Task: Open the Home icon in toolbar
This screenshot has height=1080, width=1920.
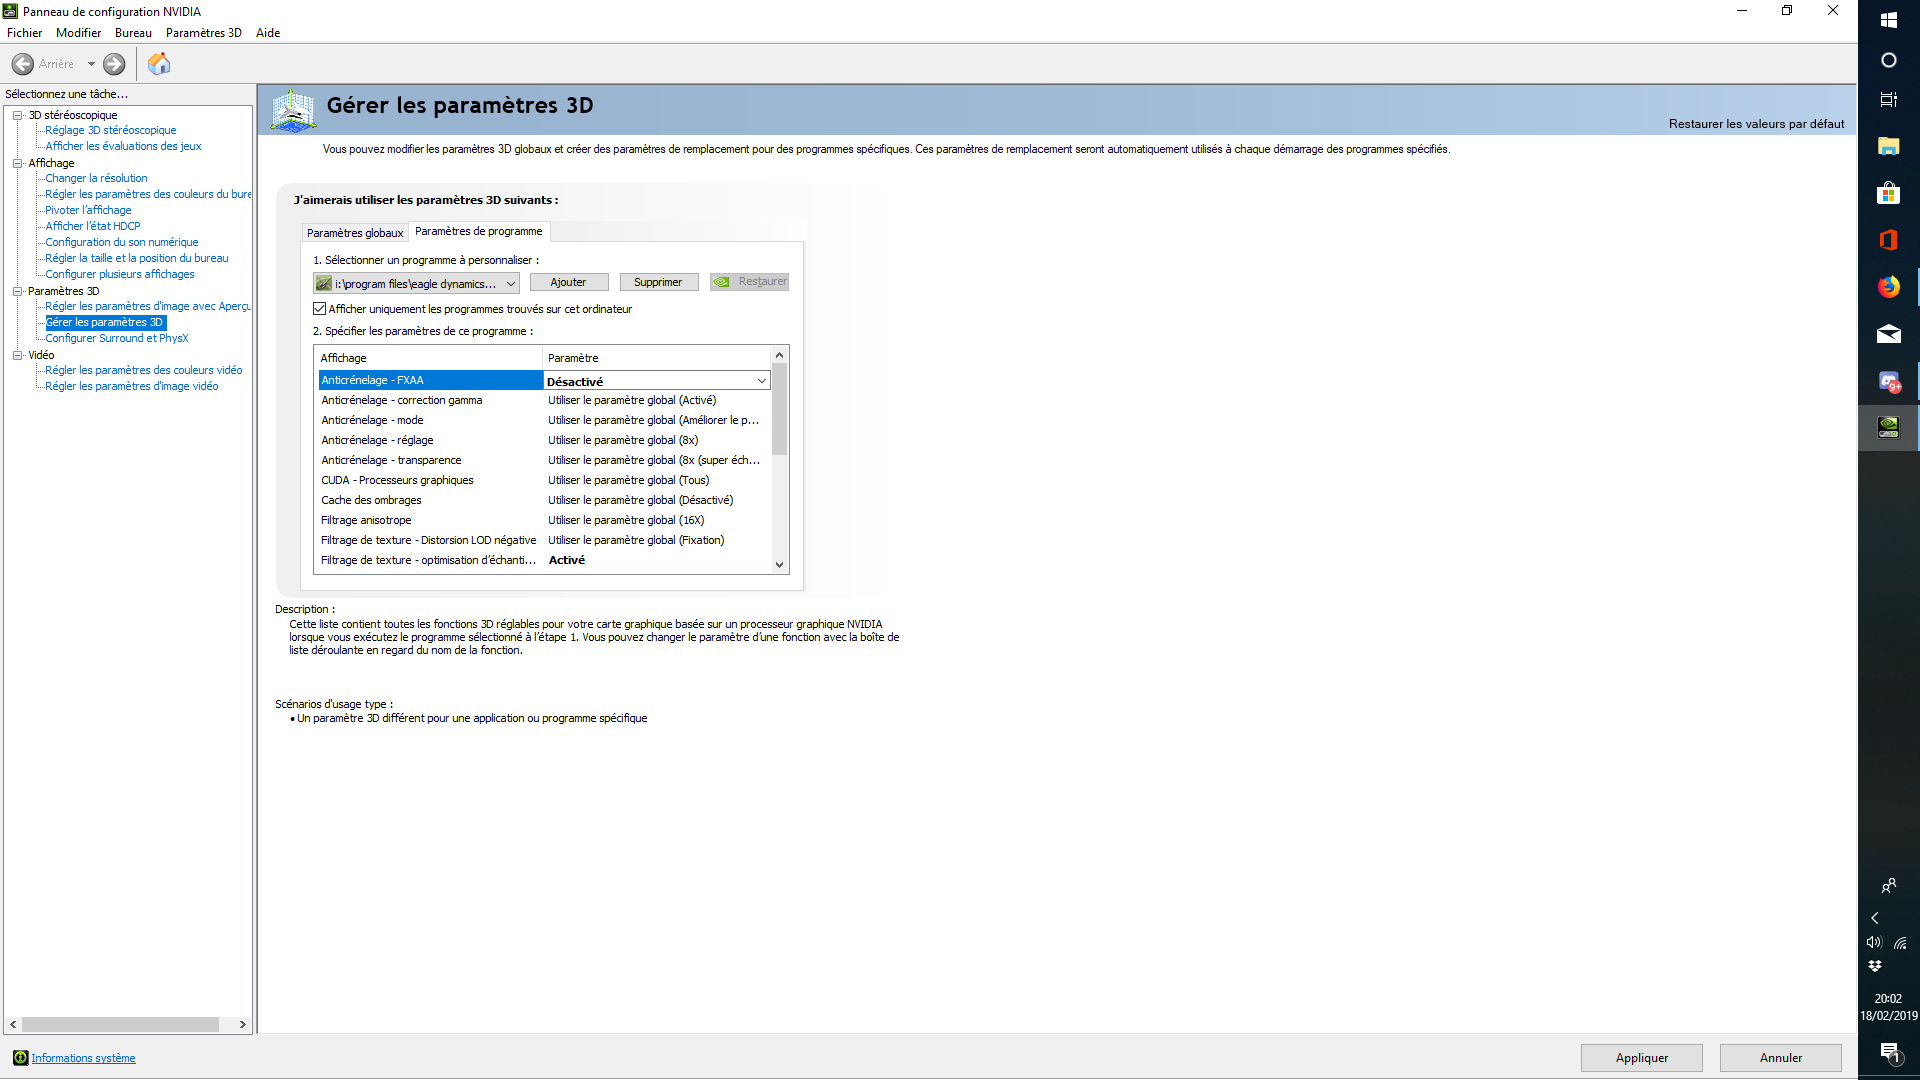Action: coord(159,64)
